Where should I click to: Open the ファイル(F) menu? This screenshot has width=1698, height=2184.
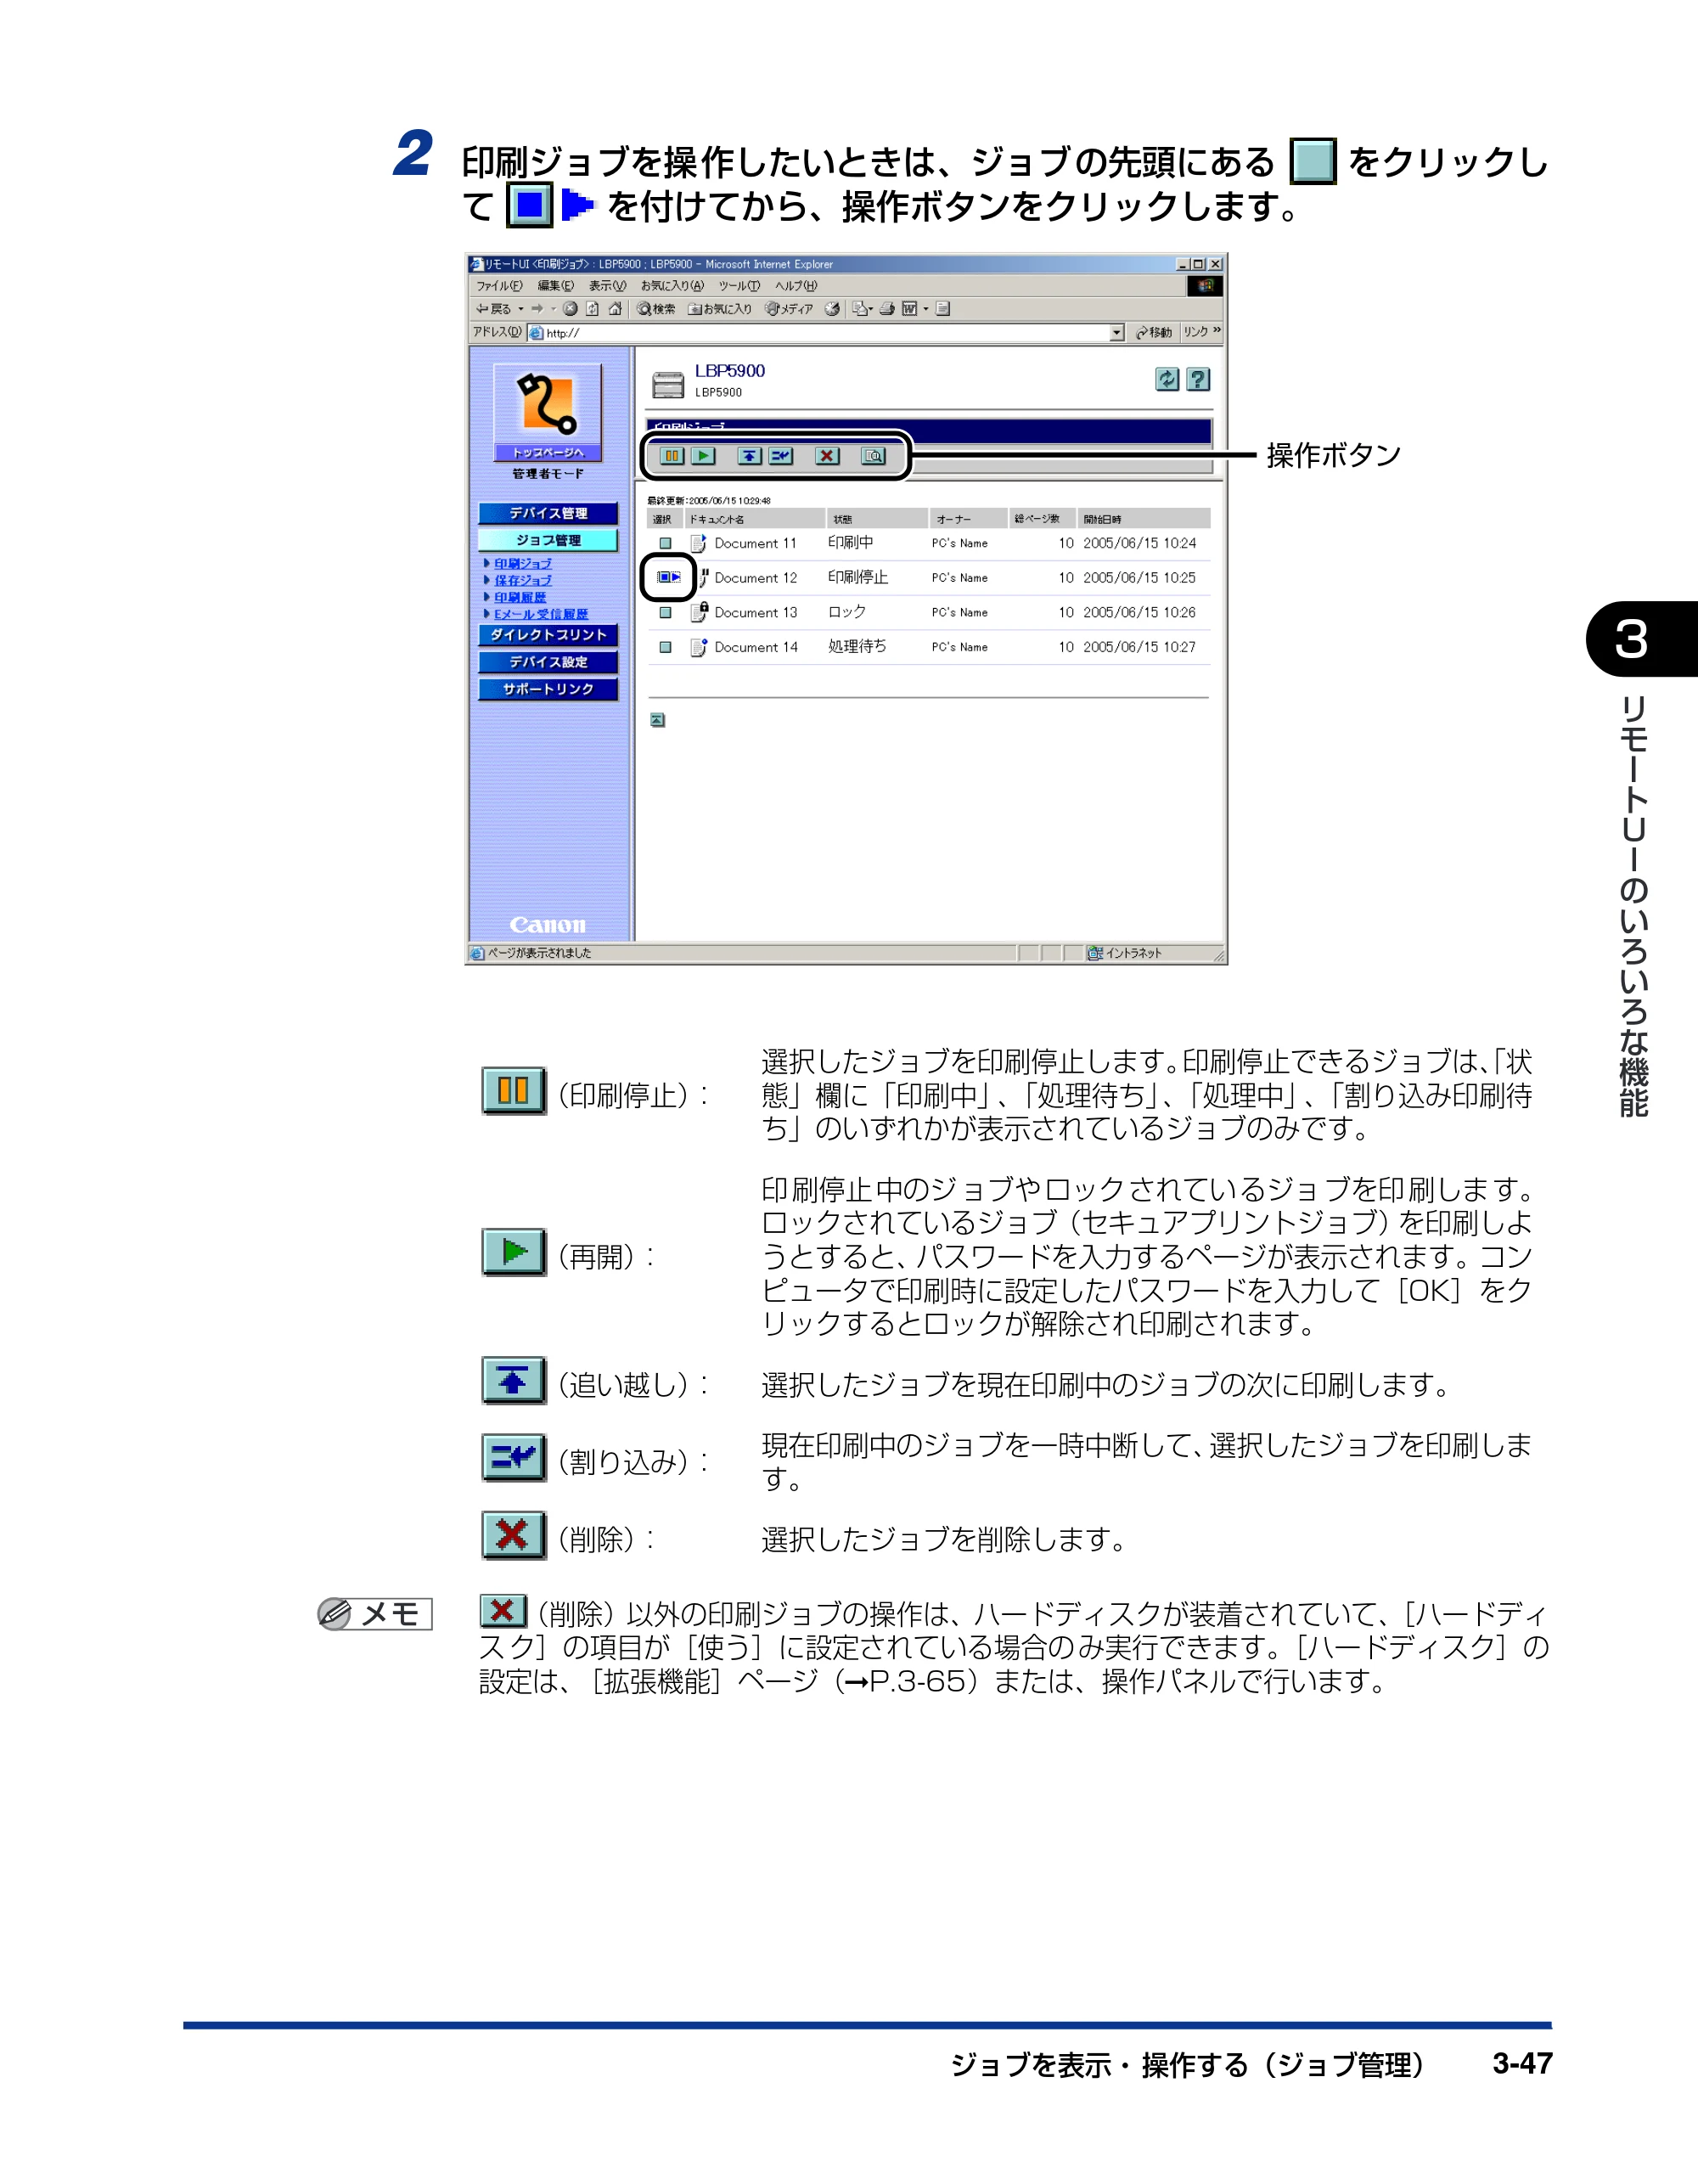click(x=498, y=286)
